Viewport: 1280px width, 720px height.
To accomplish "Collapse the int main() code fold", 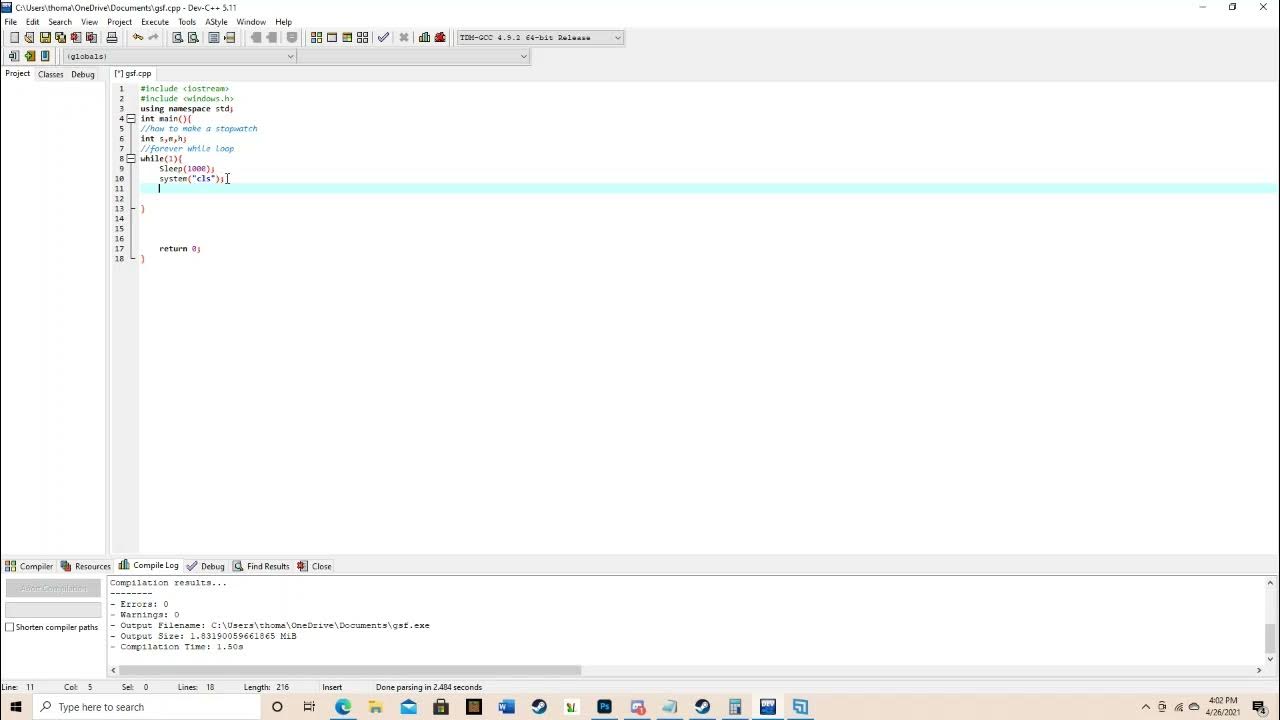I will coord(131,119).
